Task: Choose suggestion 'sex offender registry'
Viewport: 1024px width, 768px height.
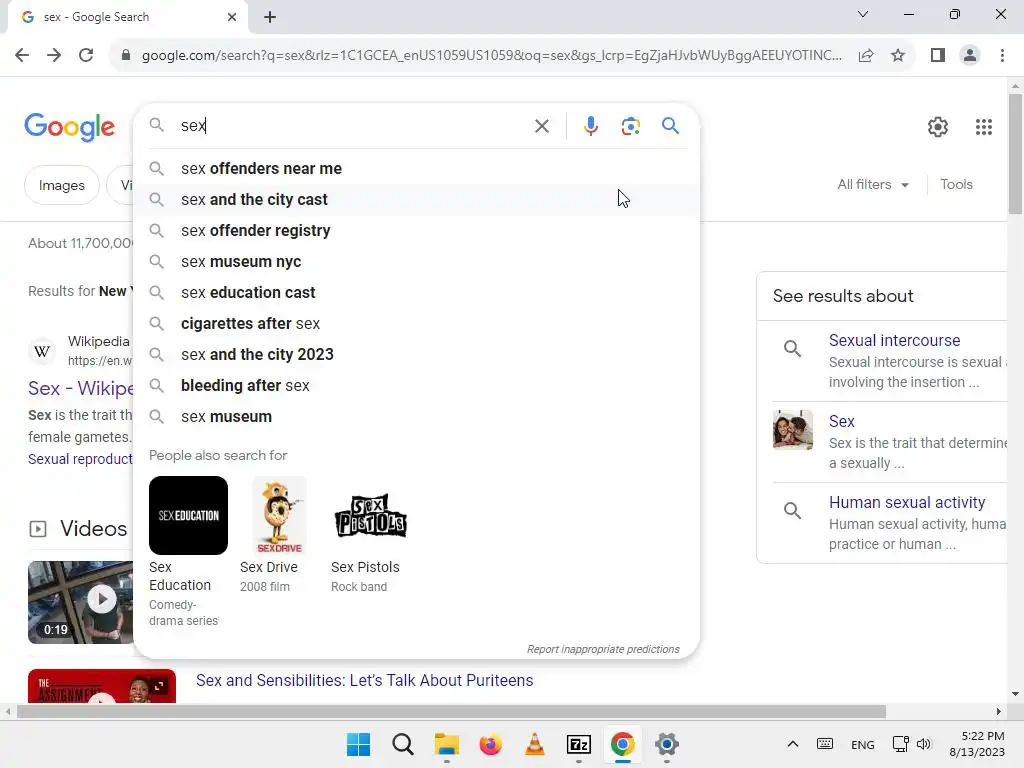Action: [x=416, y=231]
